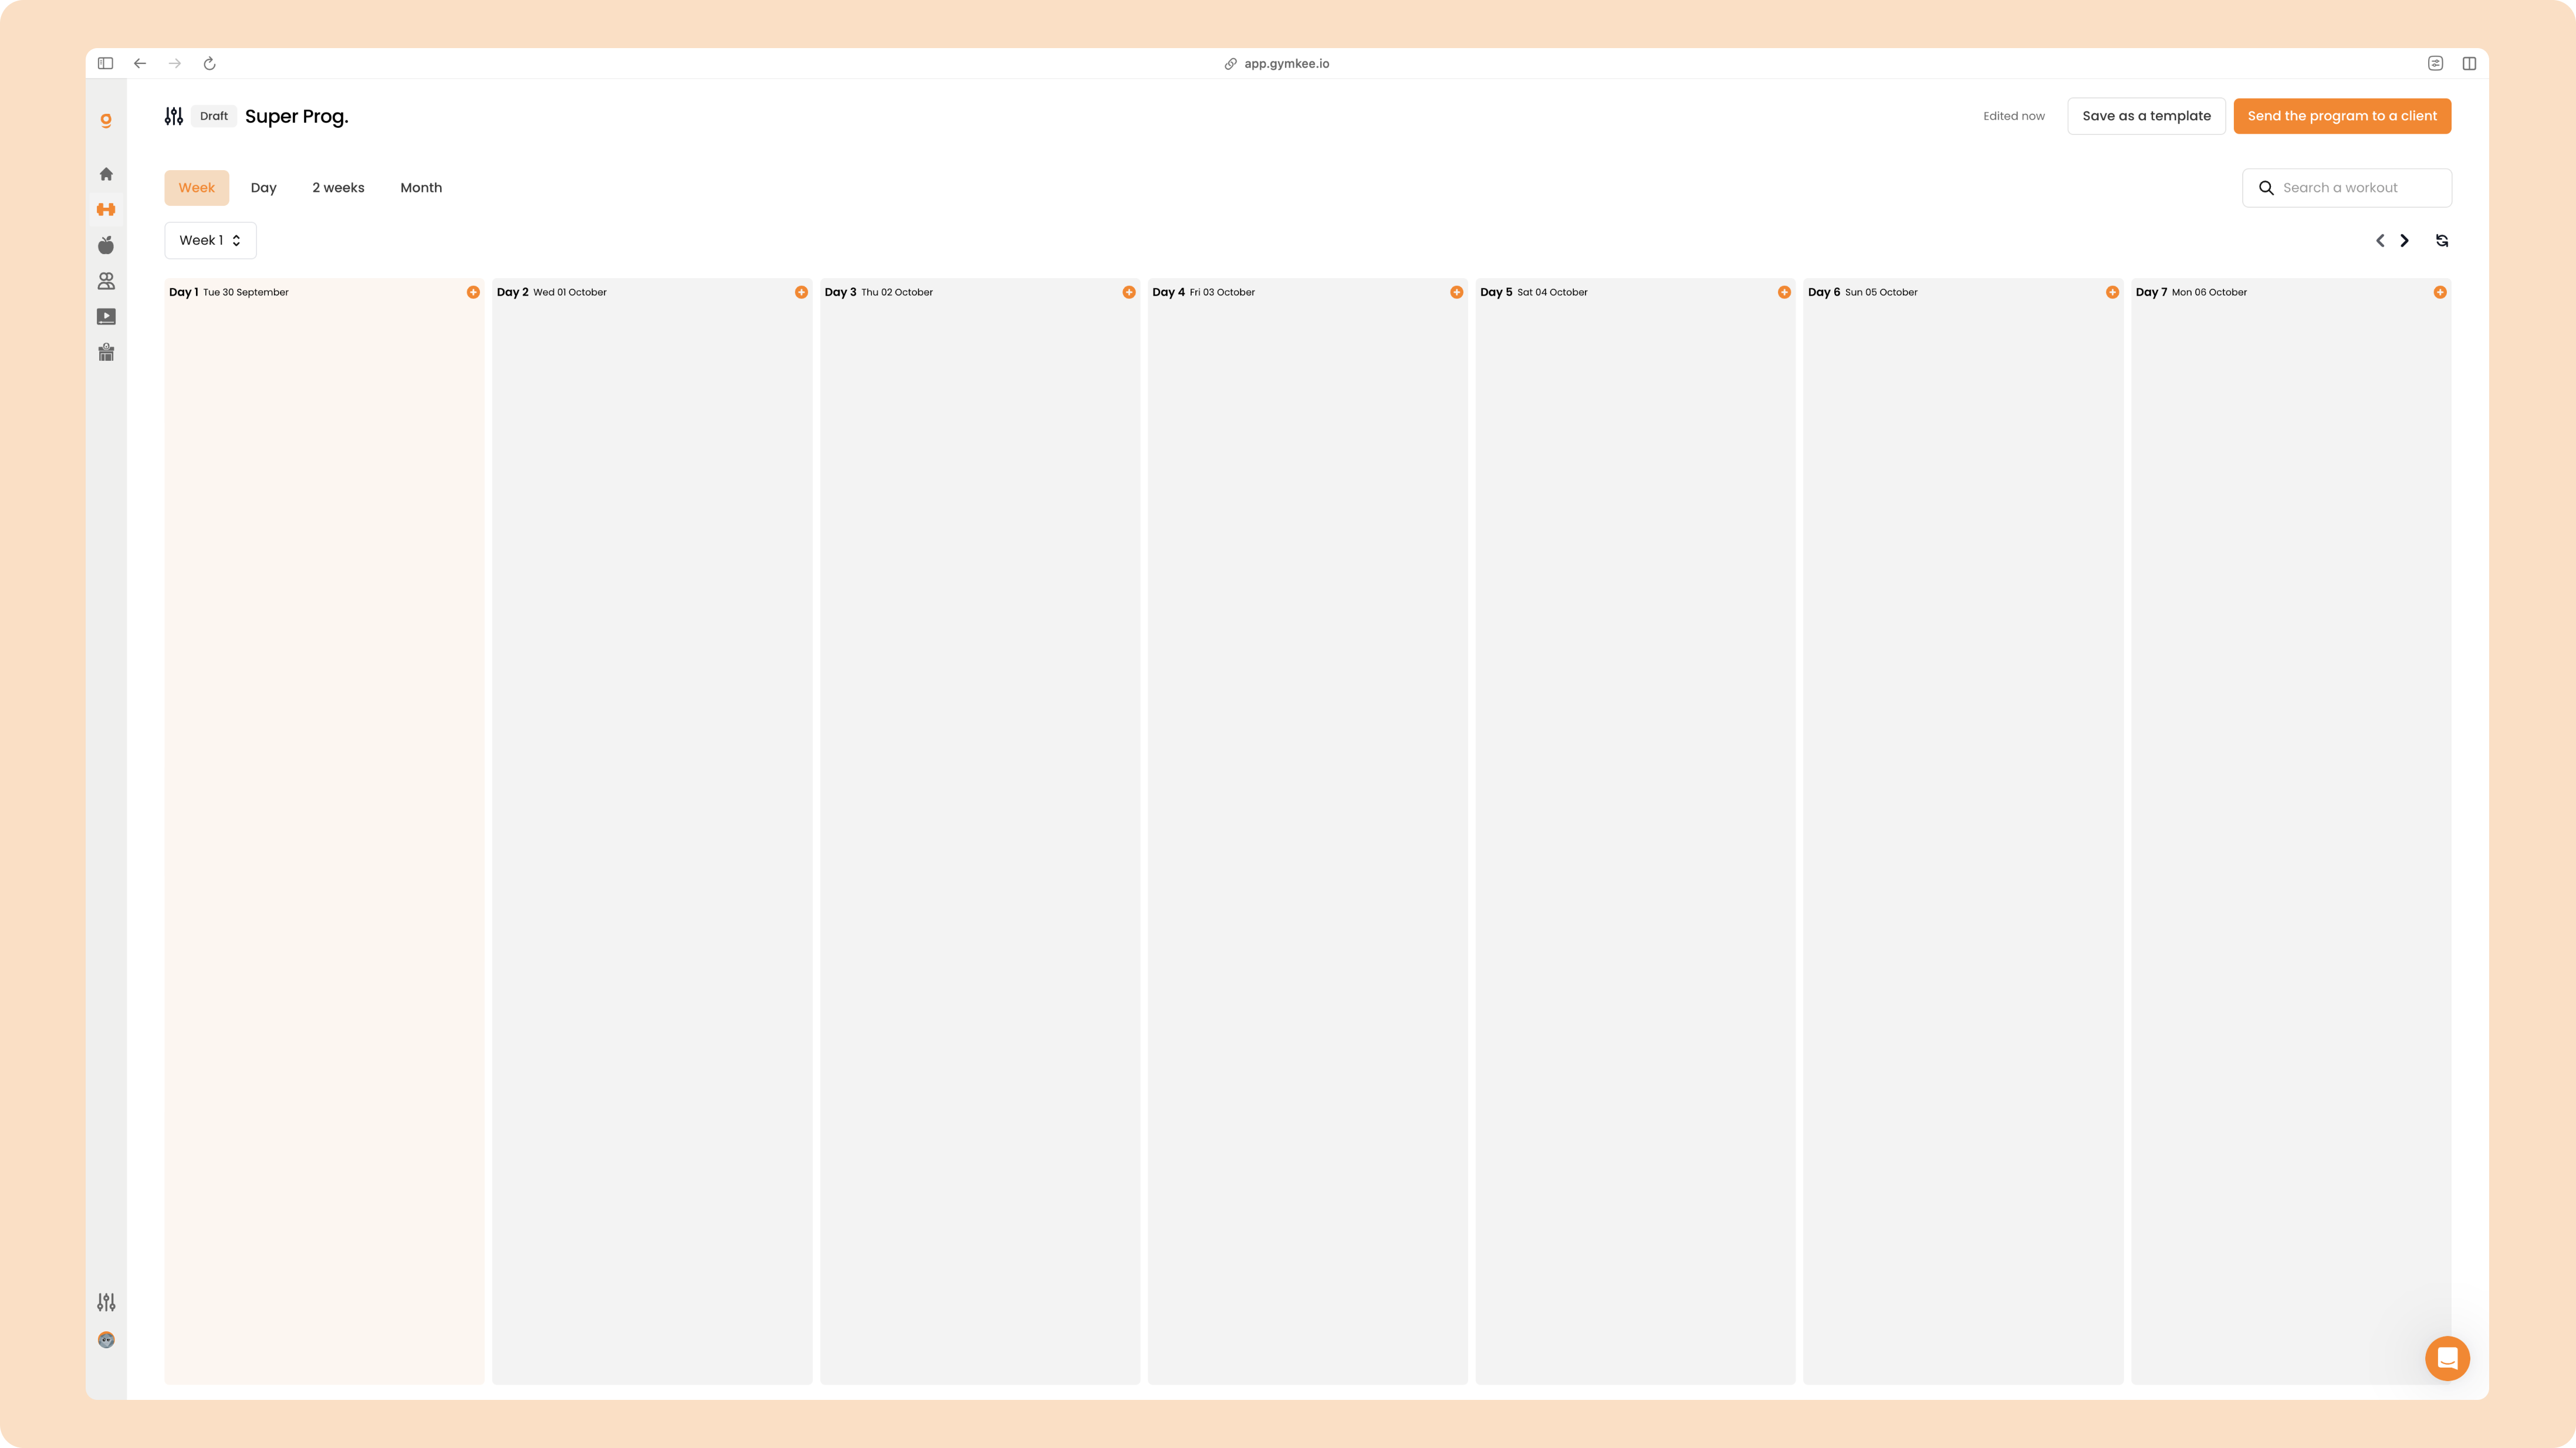The height and width of the screenshot is (1448, 2576).
Task: Open the user avatar profile
Action: click(x=106, y=1340)
